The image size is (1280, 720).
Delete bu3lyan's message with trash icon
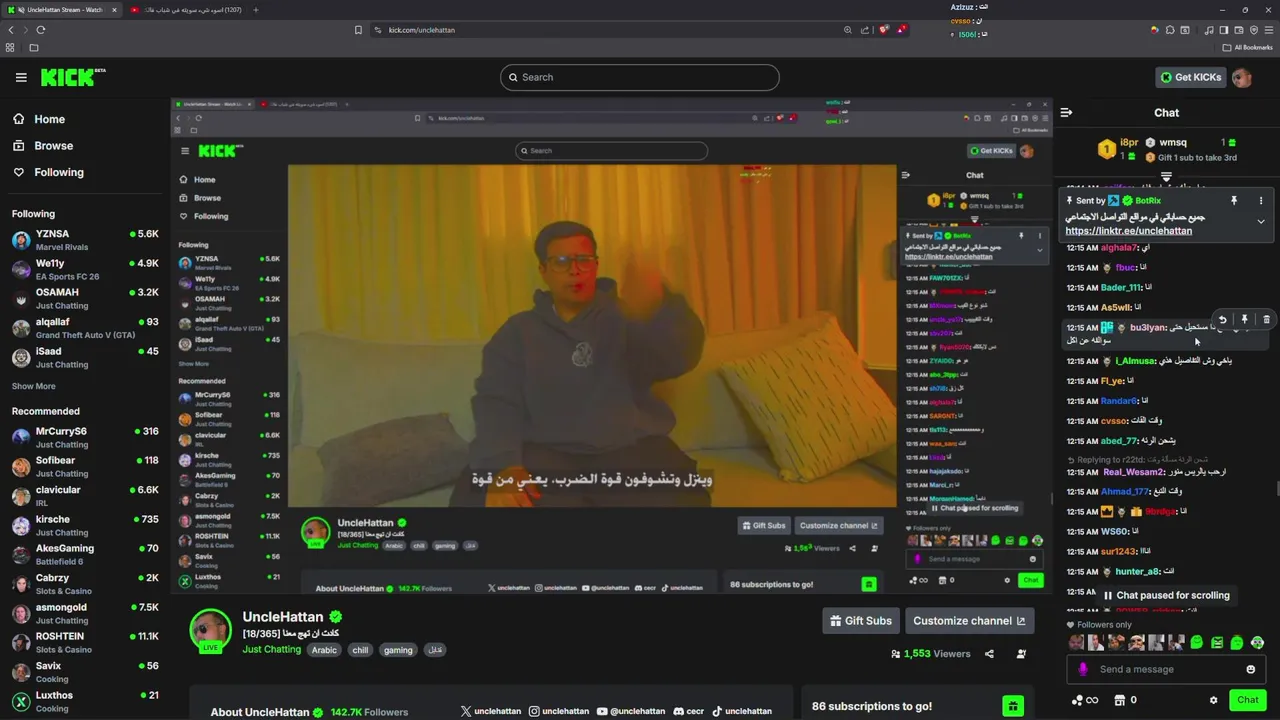point(1266,320)
